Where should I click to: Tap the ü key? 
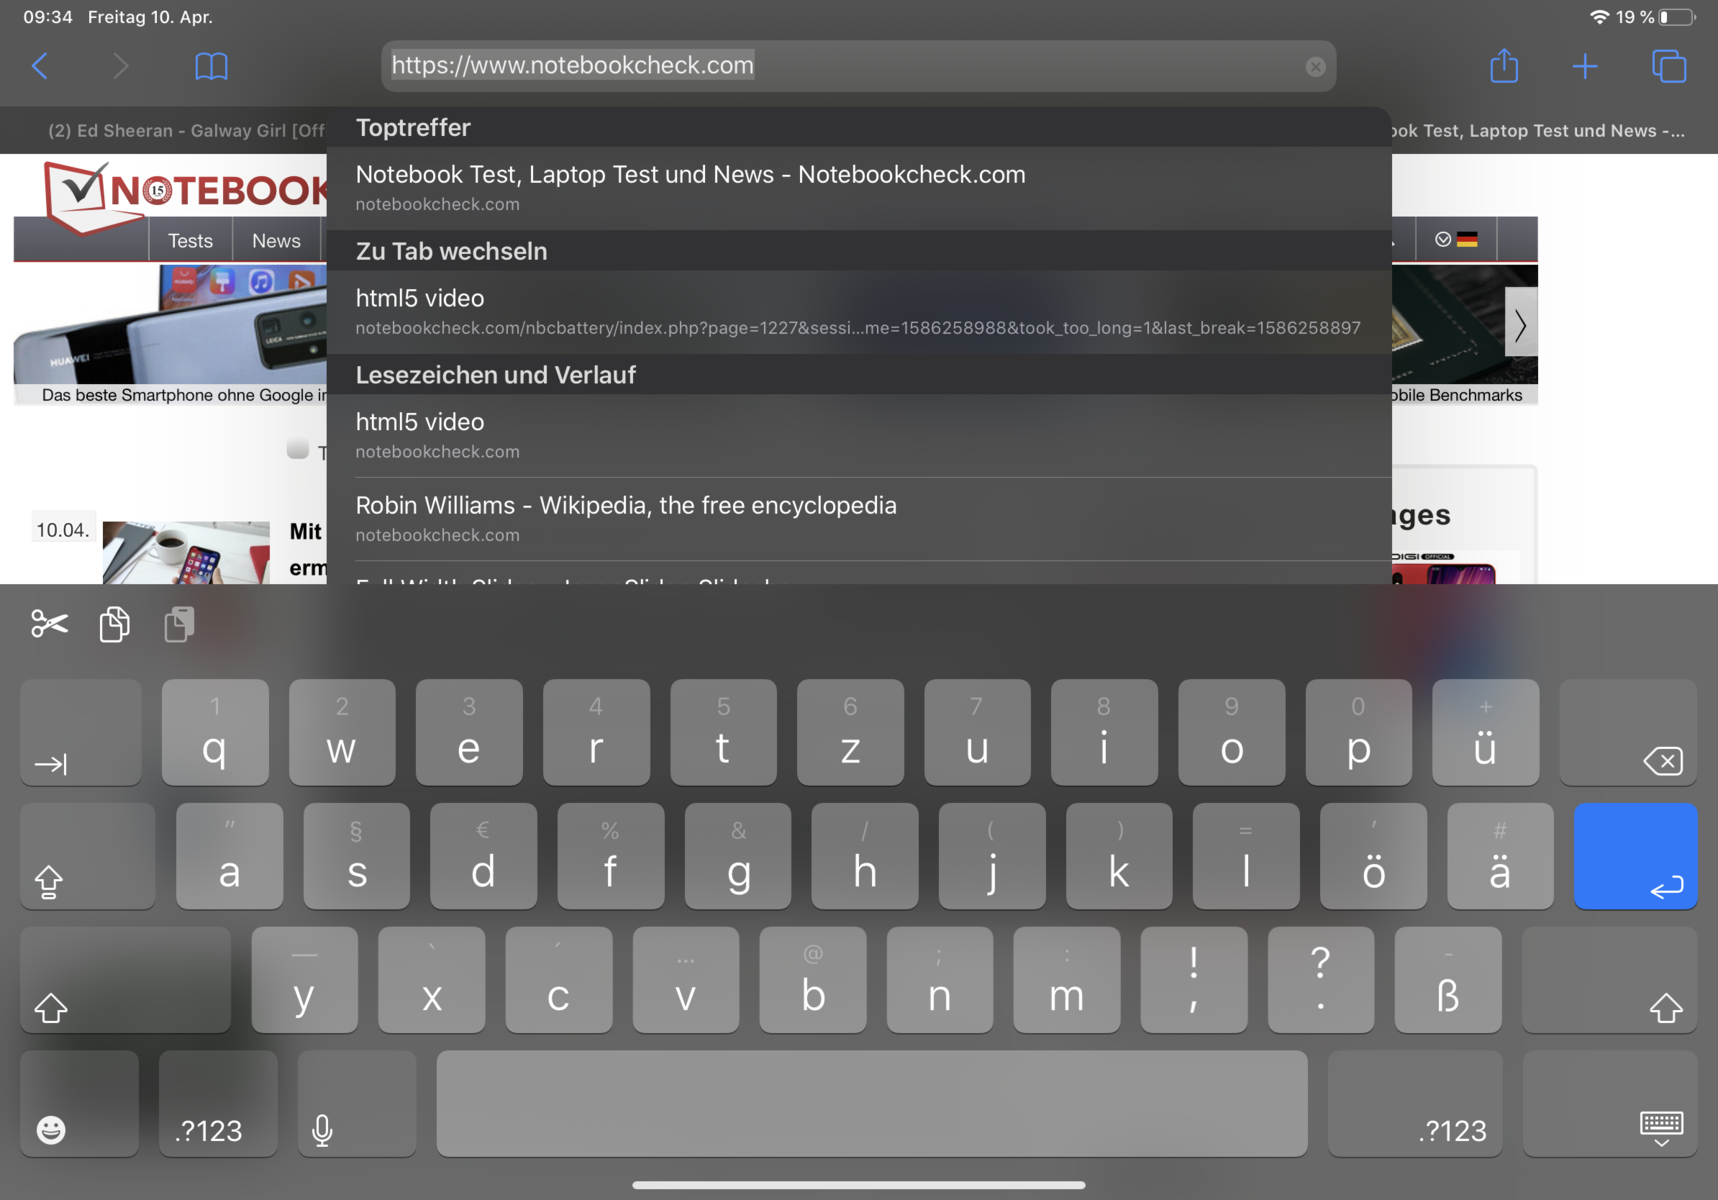point(1485,732)
